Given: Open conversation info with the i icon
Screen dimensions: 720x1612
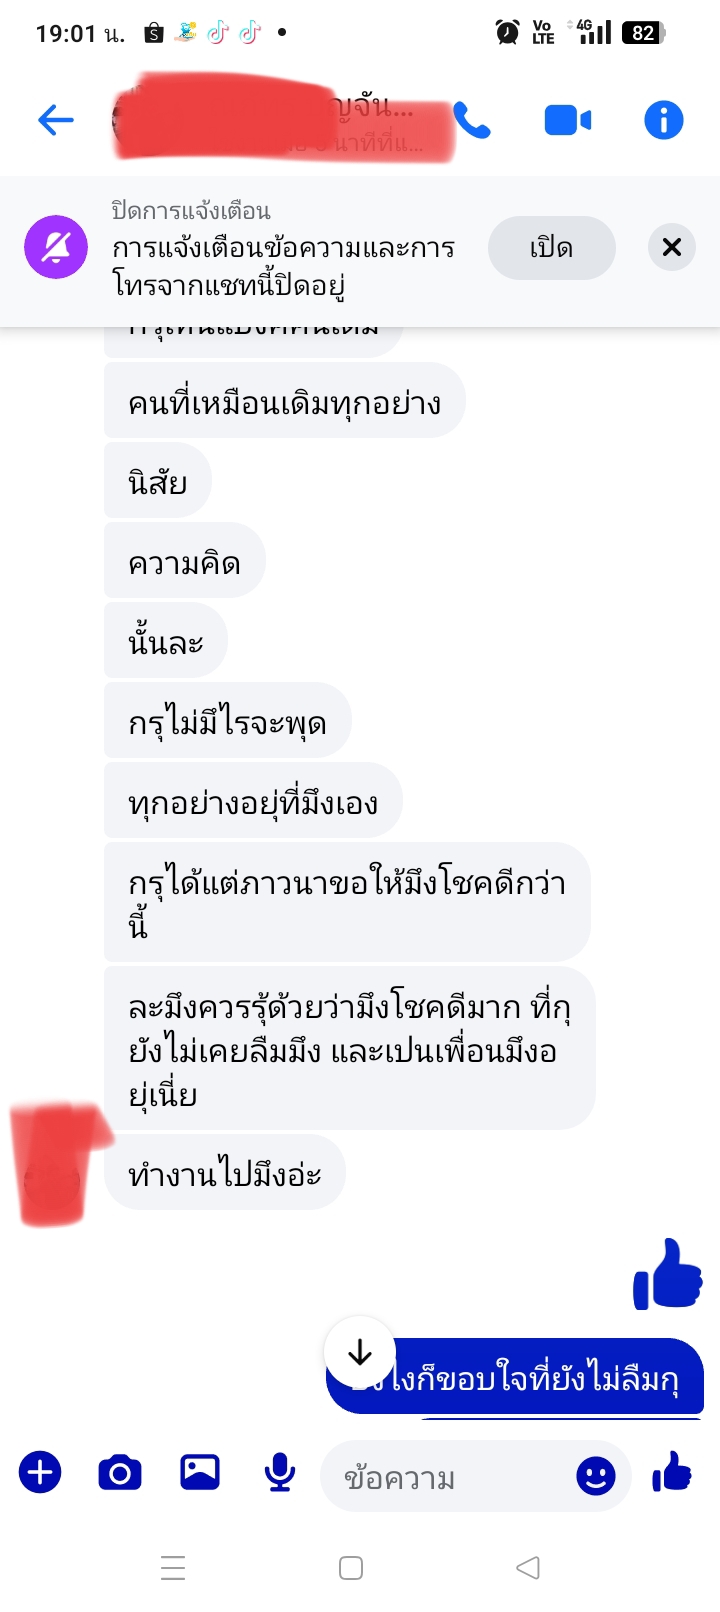Looking at the screenshot, I should click(664, 121).
